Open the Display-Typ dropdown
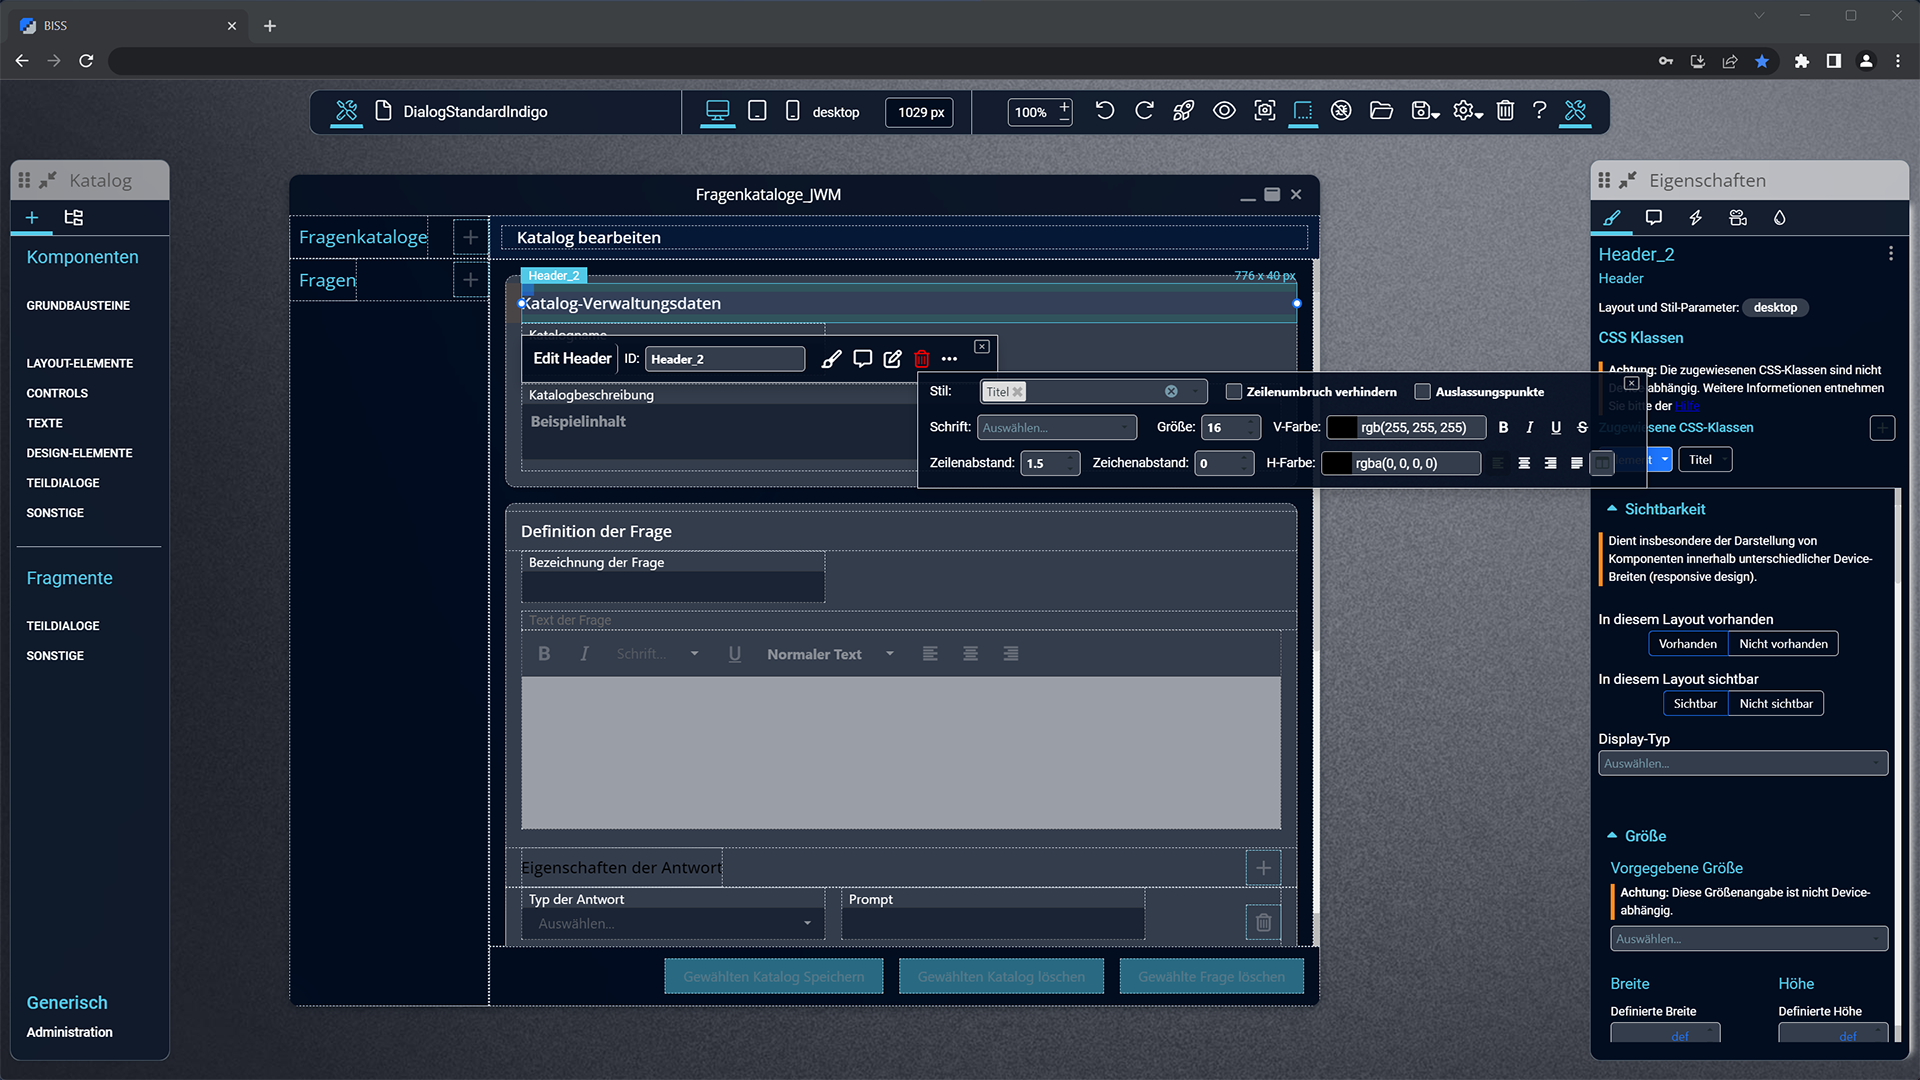The width and height of the screenshot is (1920, 1080). point(1742,764)
